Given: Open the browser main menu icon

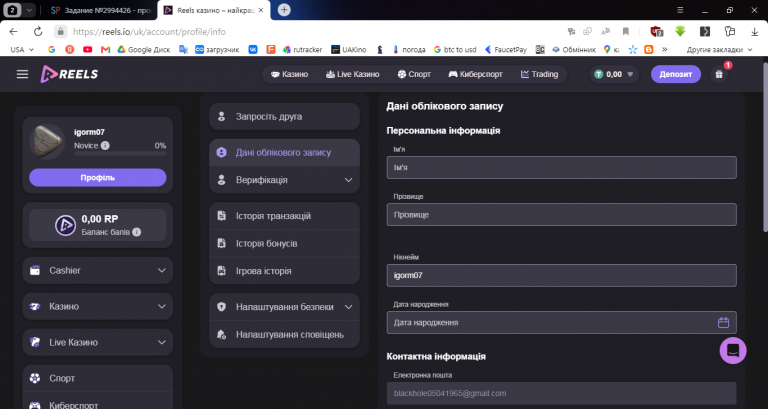Looking at the screenshot, I should coord(680,10).
